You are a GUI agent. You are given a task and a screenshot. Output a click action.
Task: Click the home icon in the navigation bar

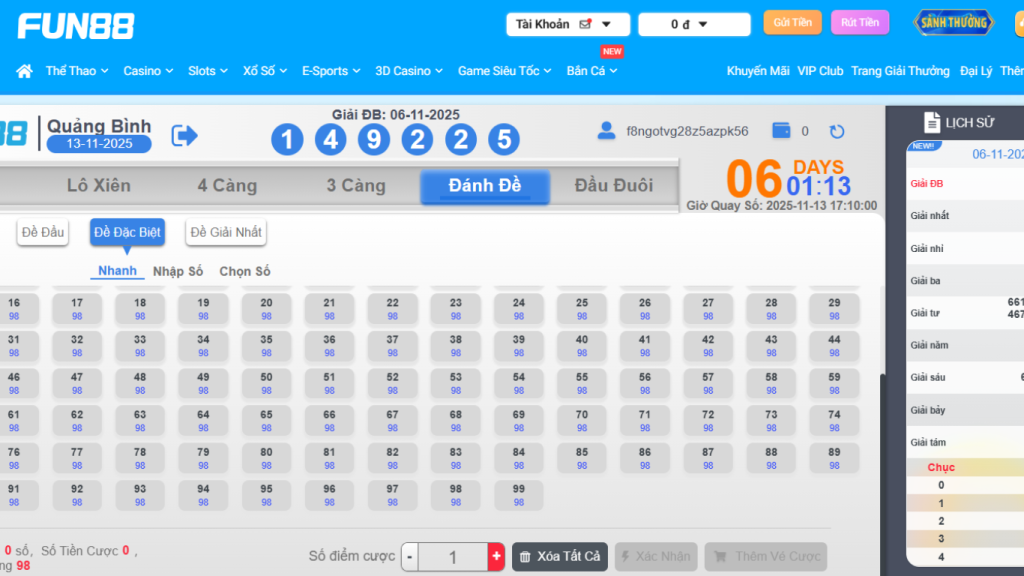tap(23, 71)
